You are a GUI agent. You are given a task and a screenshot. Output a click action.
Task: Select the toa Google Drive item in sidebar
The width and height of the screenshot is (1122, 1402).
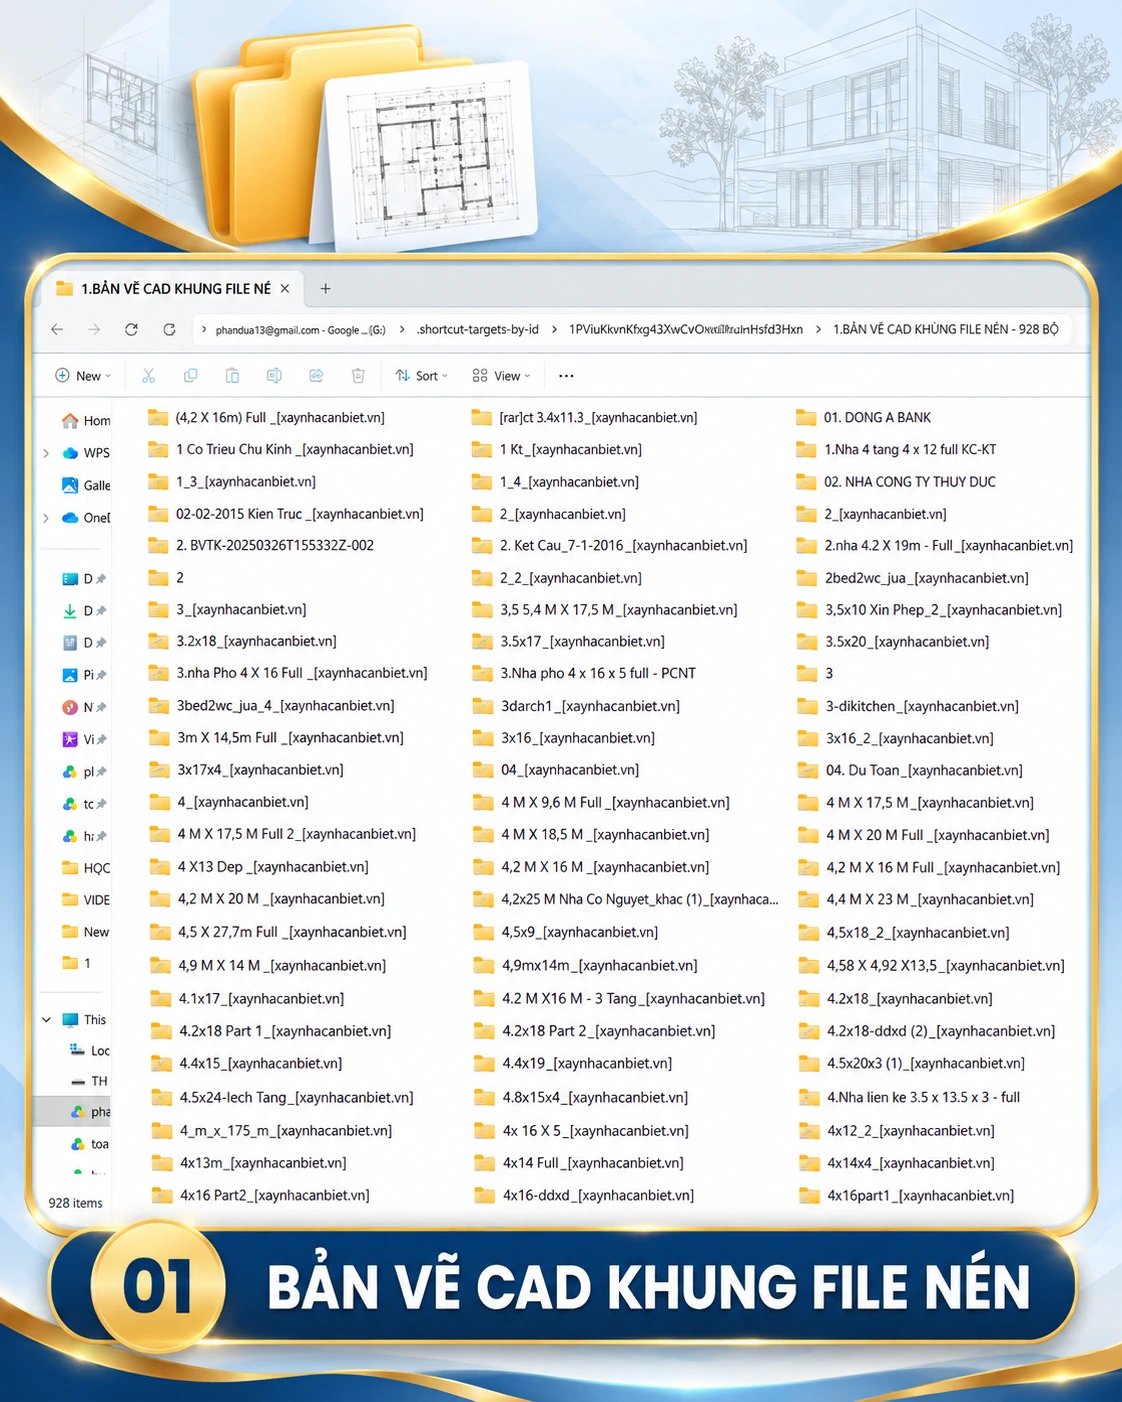pyautogui.click(x=90, y=1144)
